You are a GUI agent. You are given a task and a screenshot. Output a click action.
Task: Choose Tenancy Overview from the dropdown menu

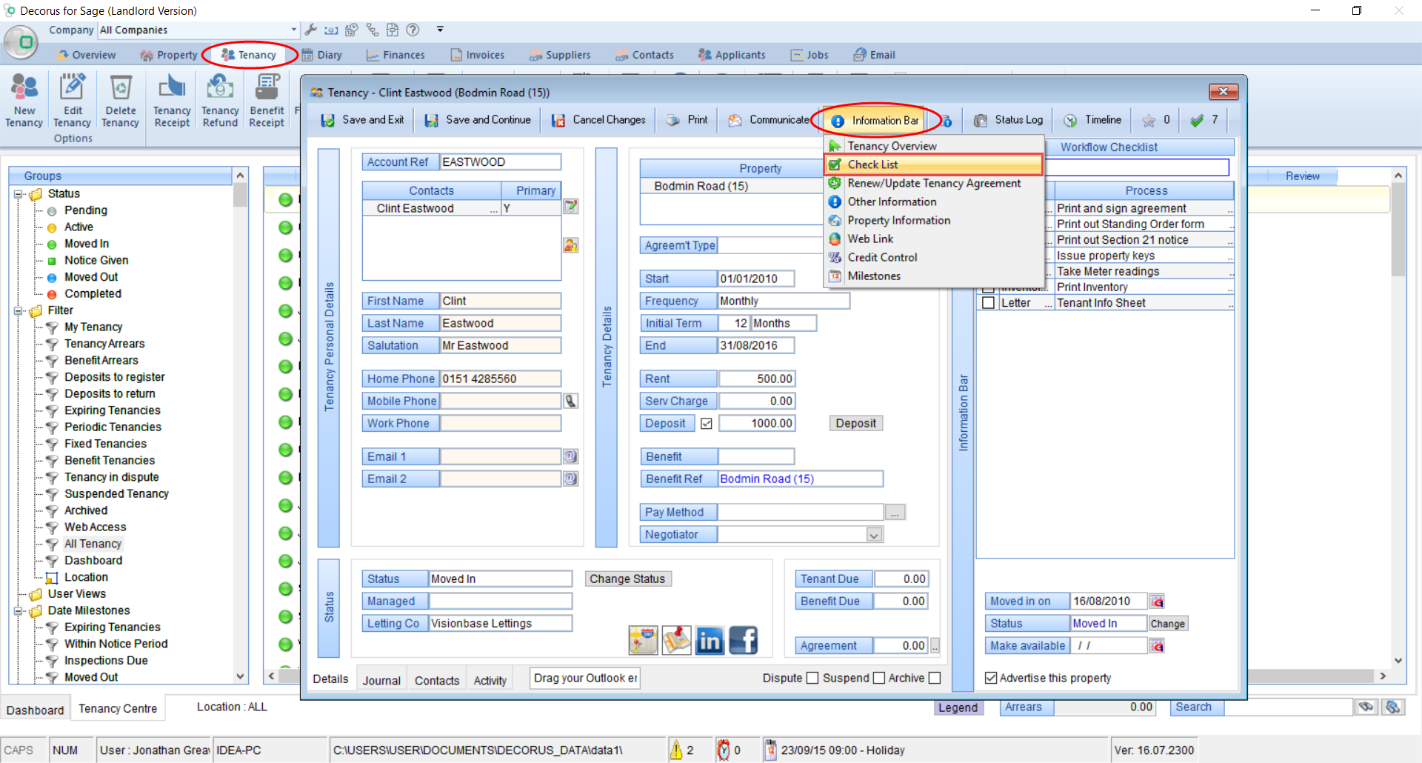click(934, 146)
